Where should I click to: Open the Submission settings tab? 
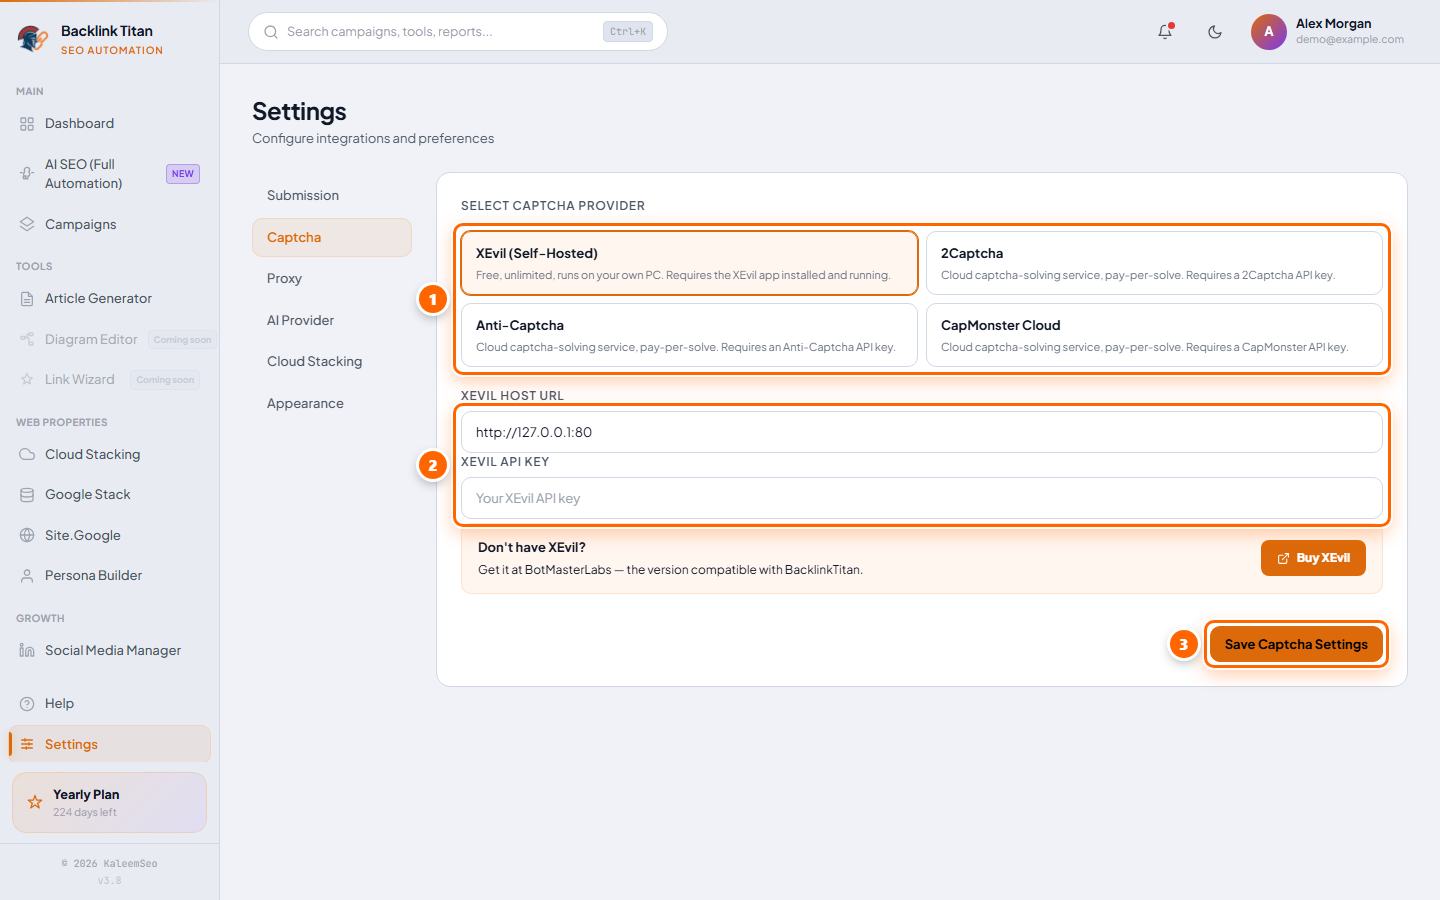tap(332, 196)
